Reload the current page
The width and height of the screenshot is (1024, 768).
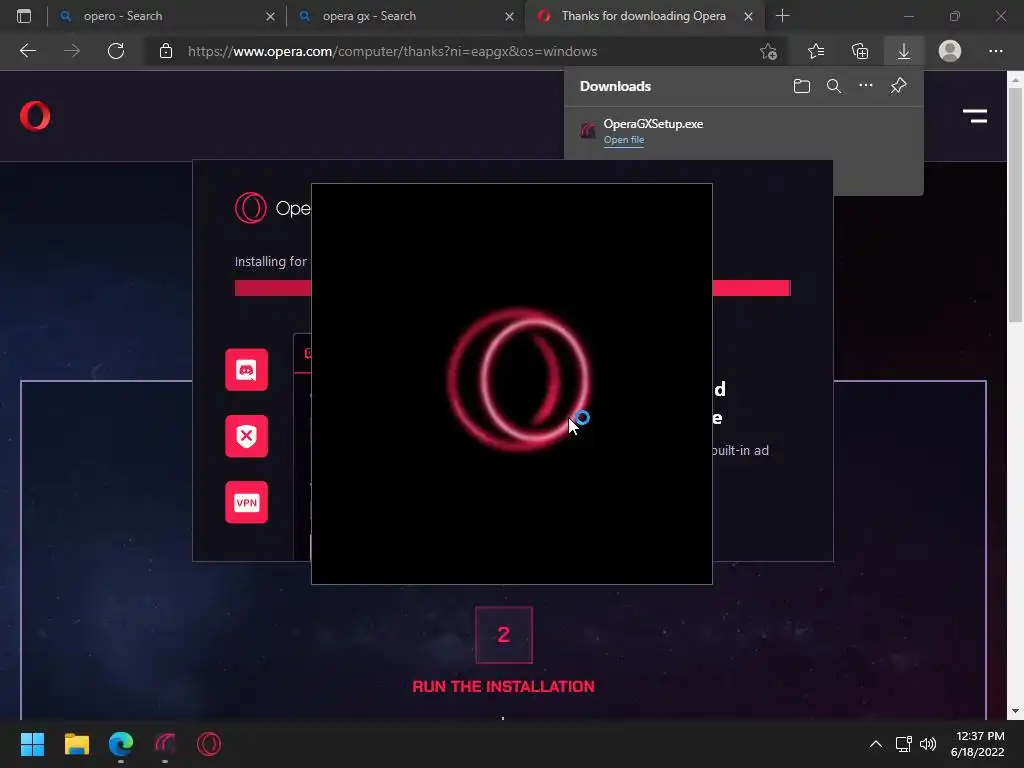tap(116, 51)
